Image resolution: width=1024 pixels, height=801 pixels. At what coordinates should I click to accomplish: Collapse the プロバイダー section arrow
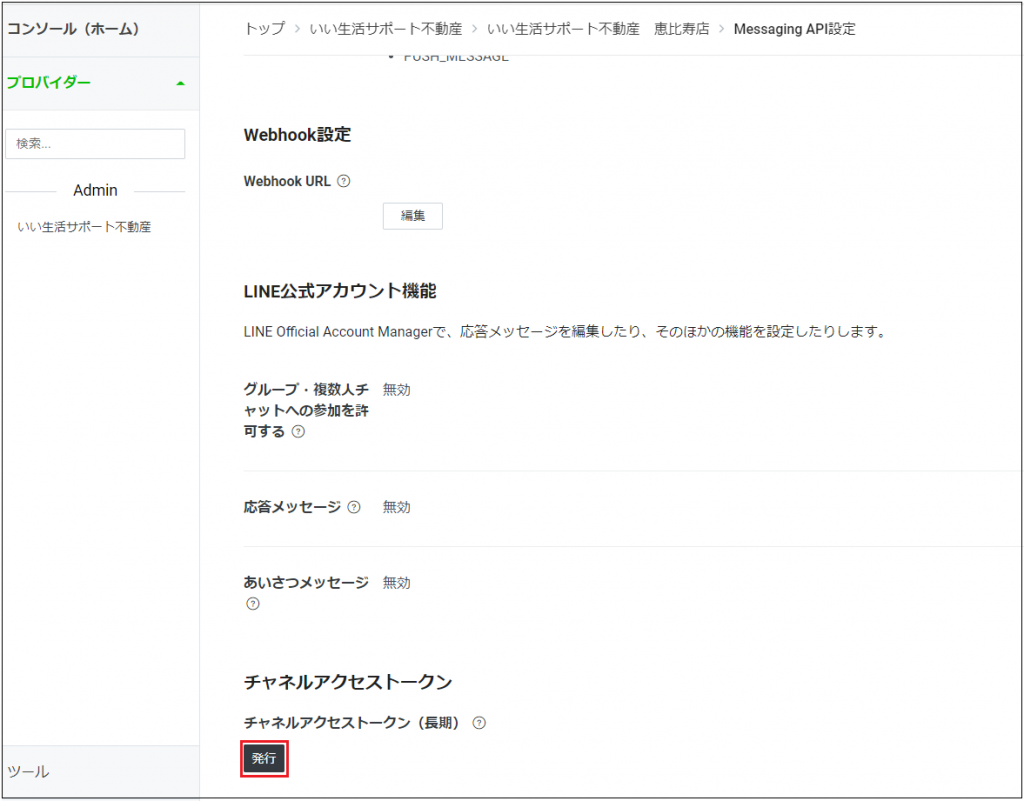(181, 84)
